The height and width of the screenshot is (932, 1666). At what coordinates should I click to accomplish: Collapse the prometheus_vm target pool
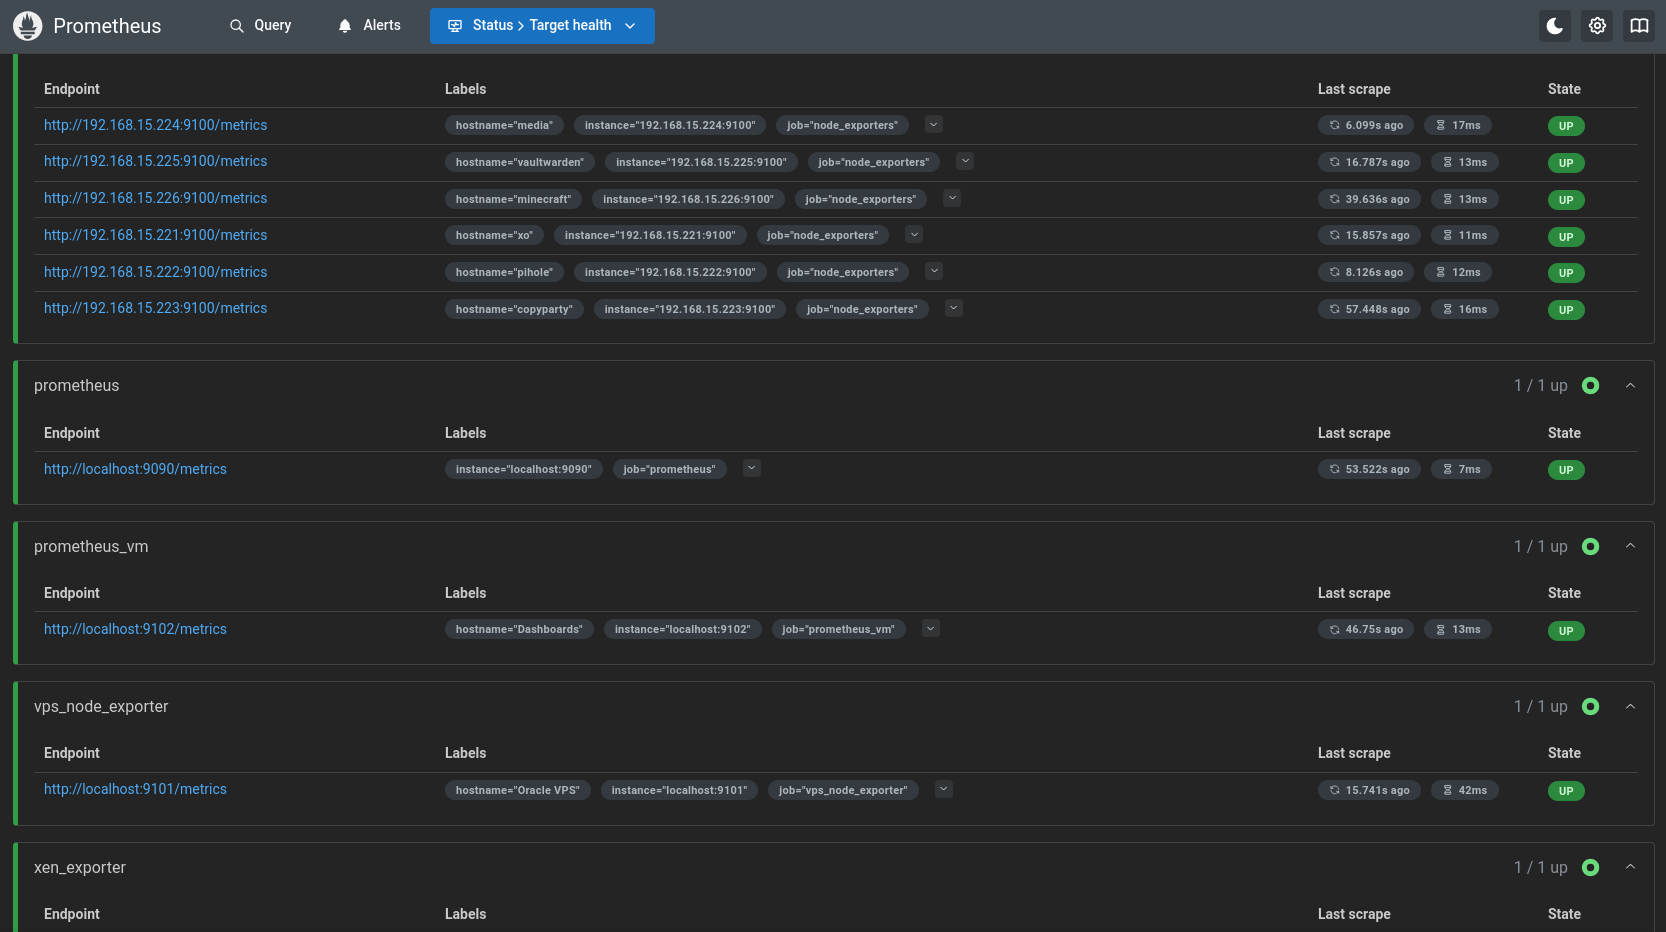click(1630, 546)
